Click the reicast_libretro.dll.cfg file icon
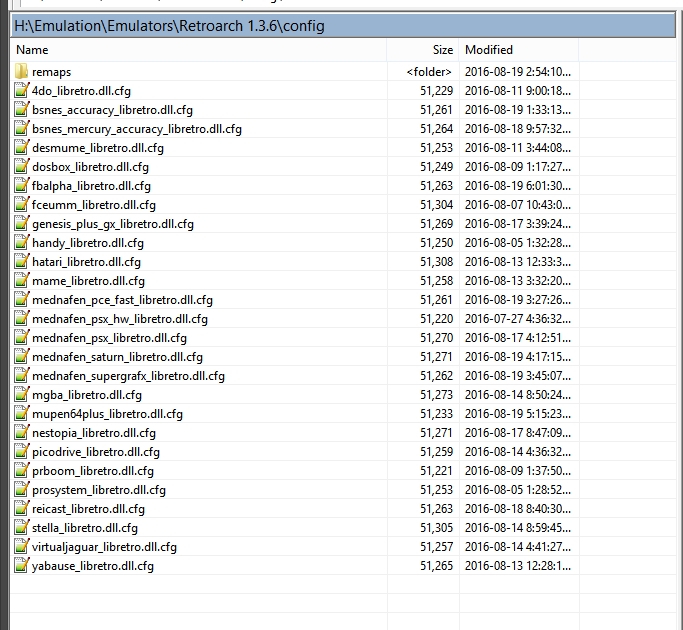This screenshot has width=683, height=630. pos(21,508)
